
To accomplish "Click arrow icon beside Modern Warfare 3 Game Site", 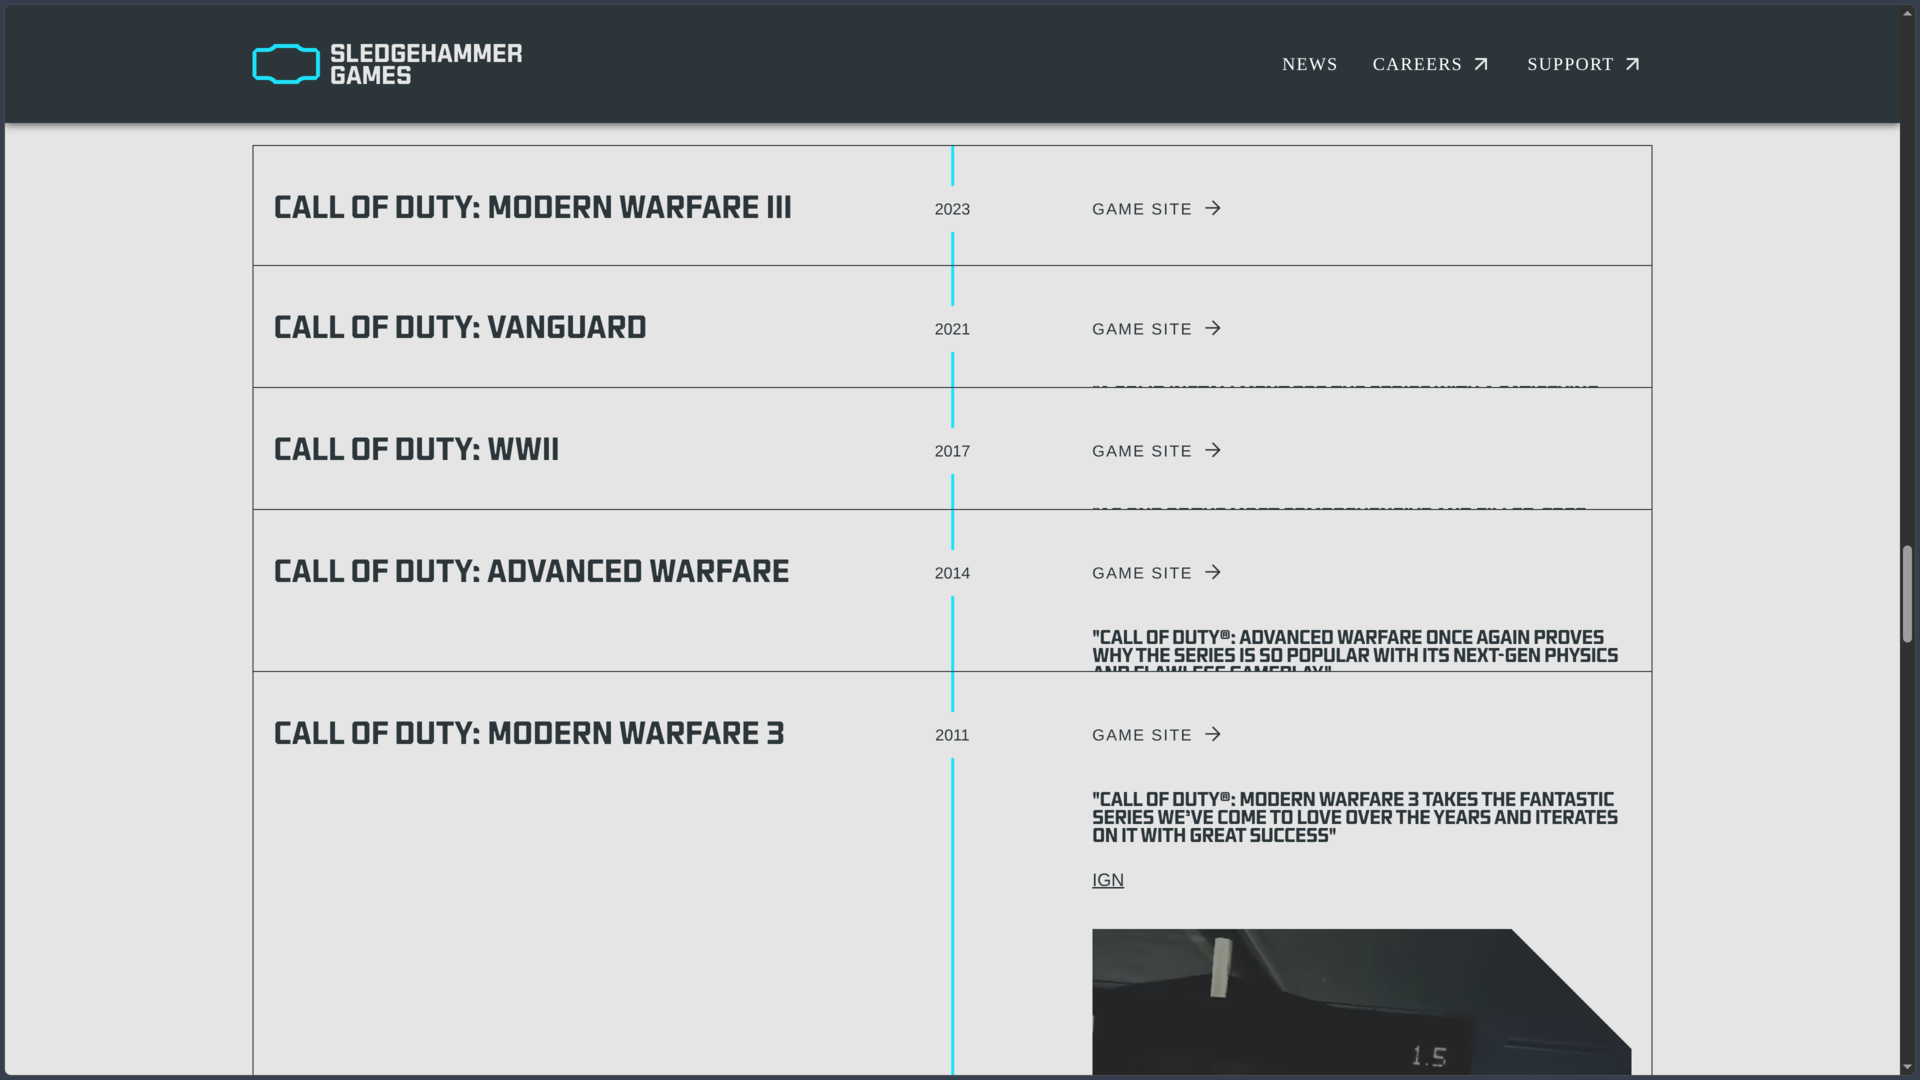I will (1213, 734).
